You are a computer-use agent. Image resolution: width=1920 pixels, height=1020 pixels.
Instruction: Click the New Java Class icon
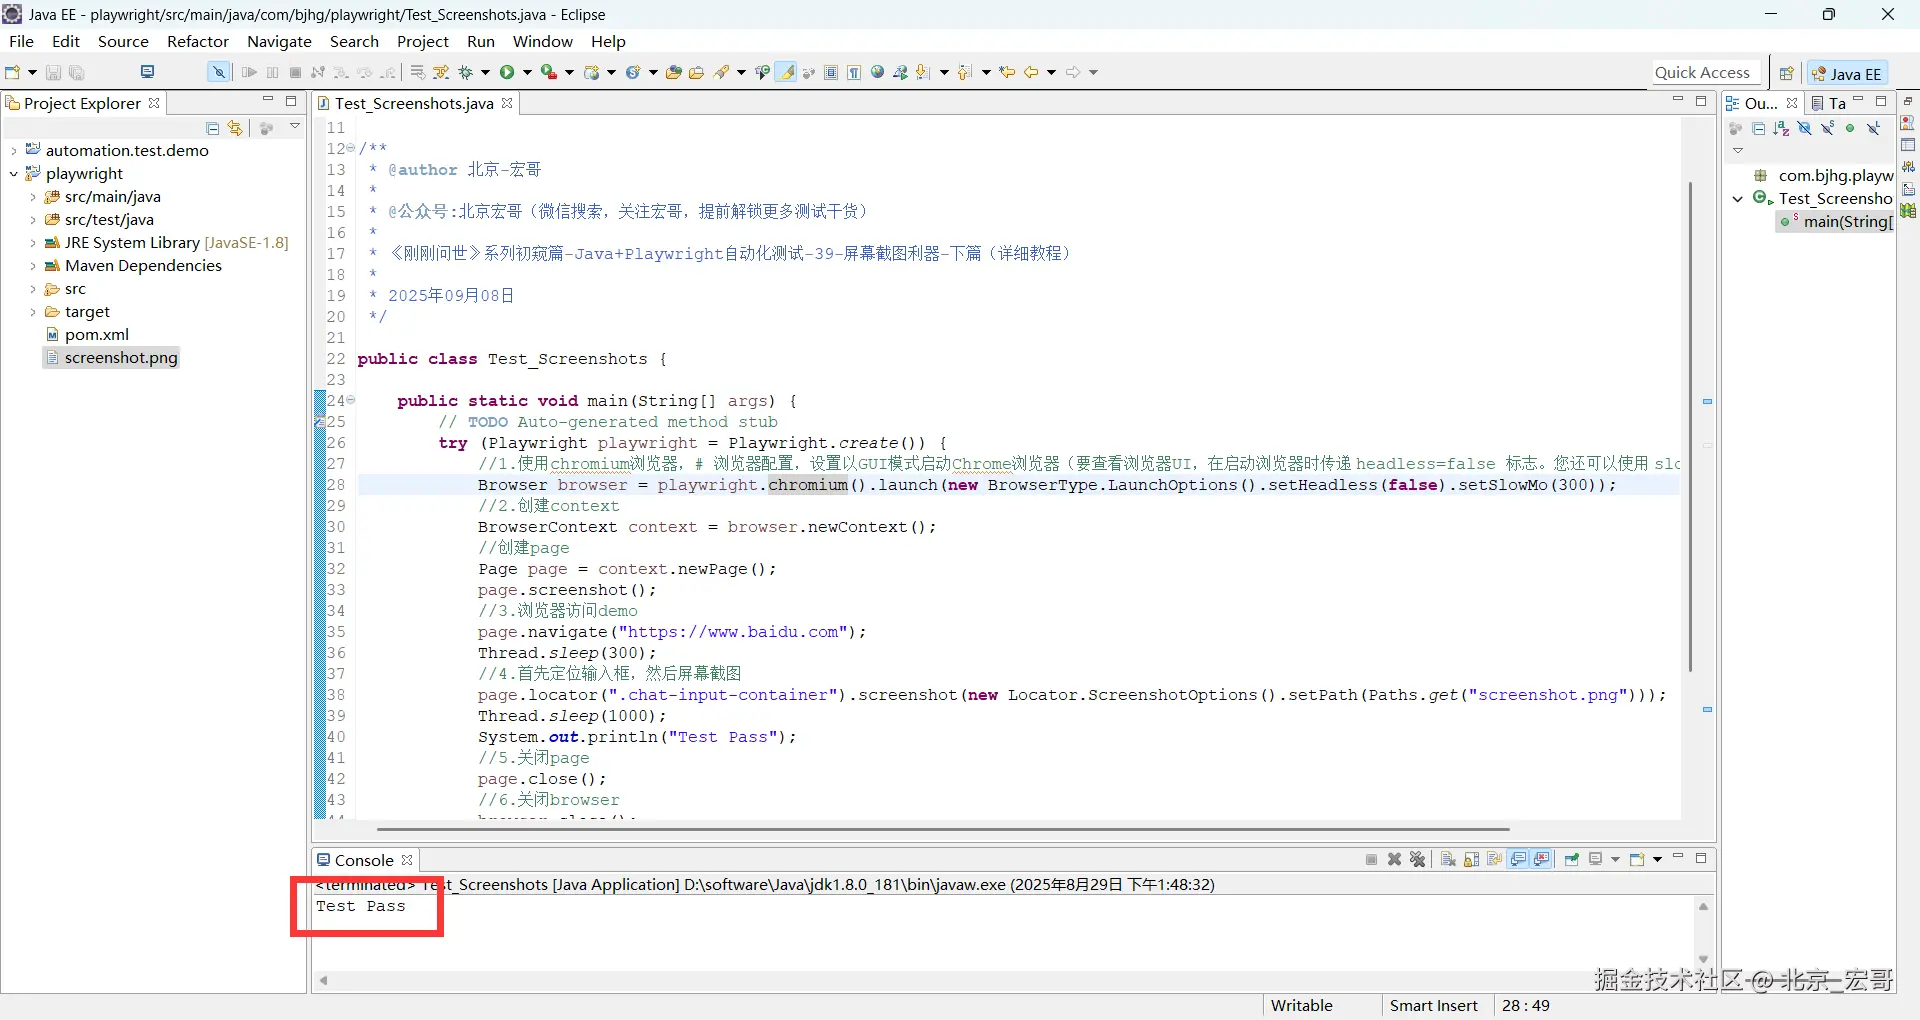coord(632,72)
